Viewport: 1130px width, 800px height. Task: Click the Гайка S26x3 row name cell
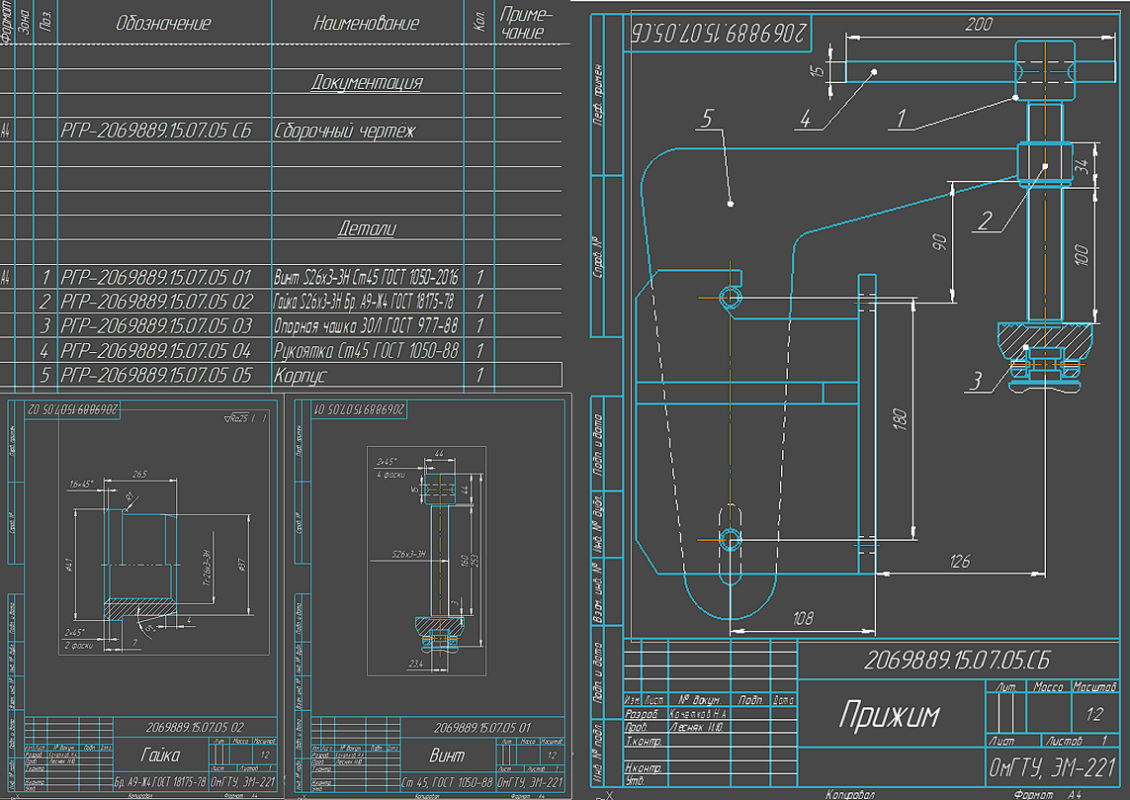pos(366,302)
